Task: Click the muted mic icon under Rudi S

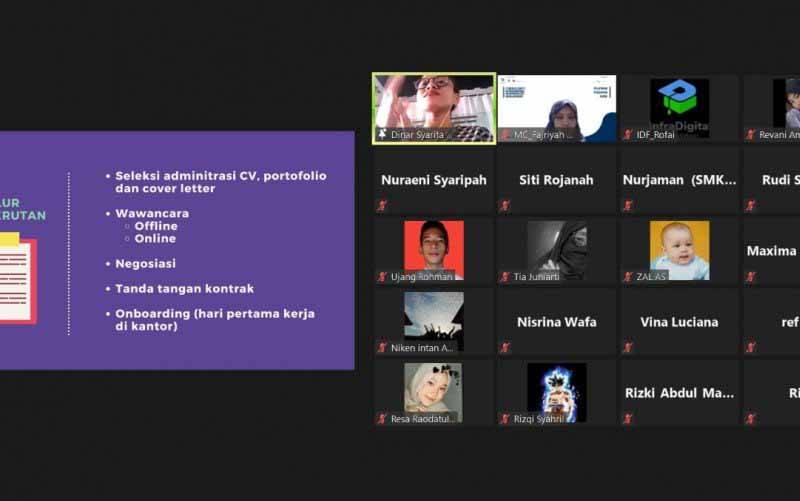Action: point(750,206)
